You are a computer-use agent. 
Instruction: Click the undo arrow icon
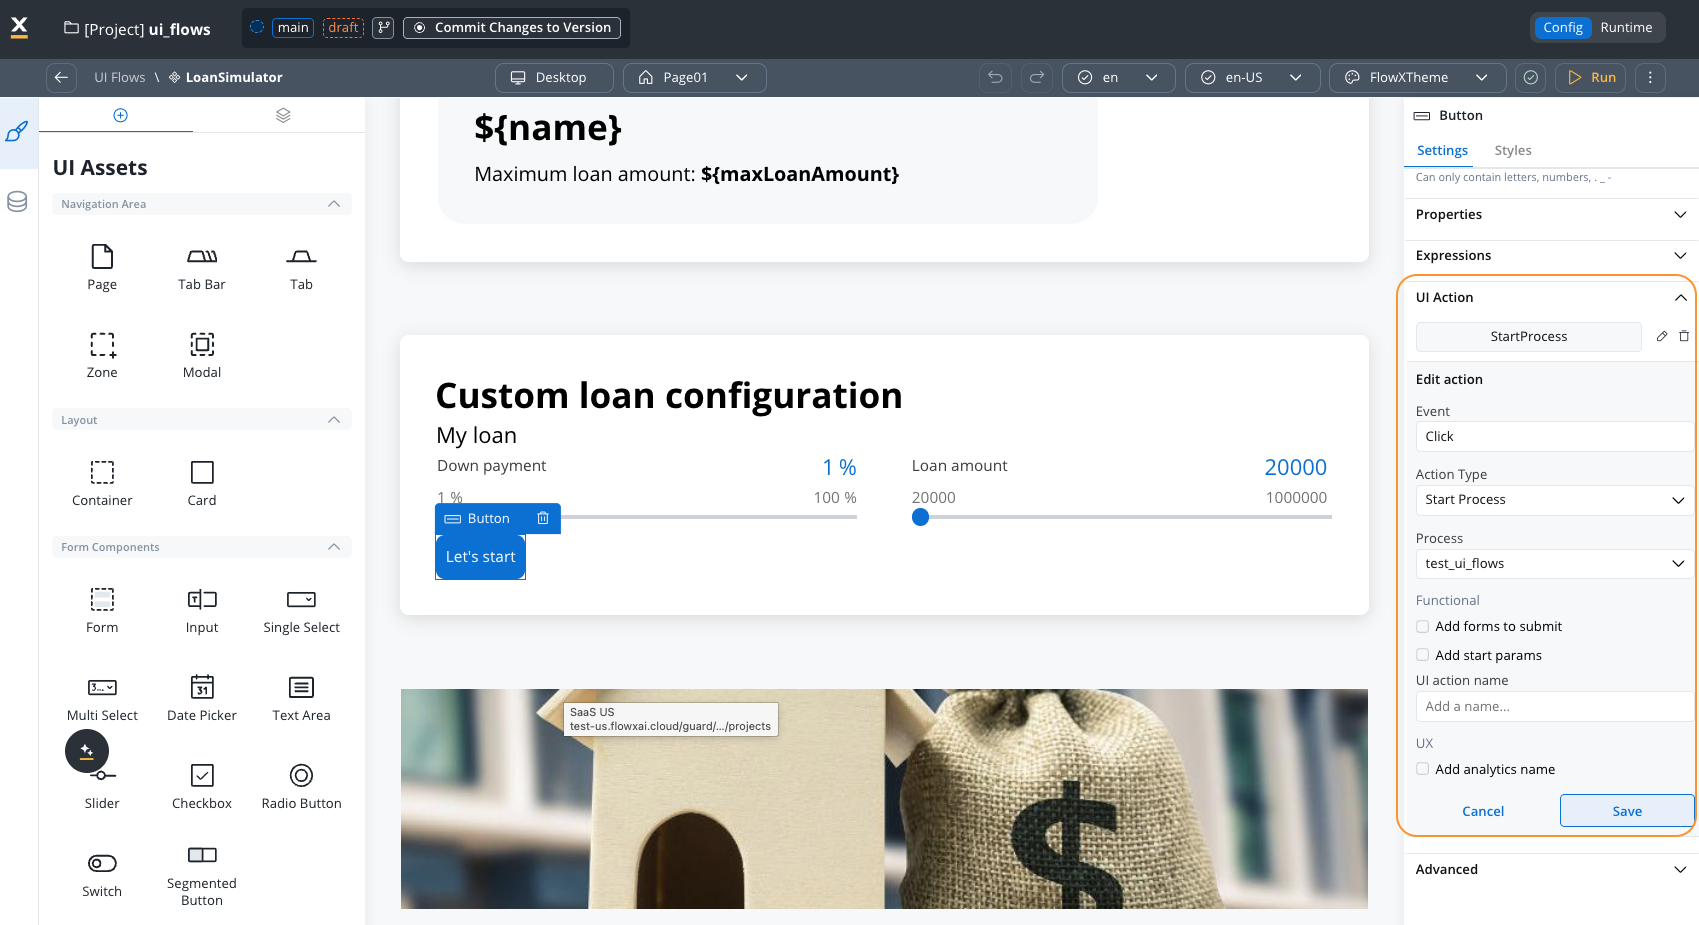tap(995, 77)
